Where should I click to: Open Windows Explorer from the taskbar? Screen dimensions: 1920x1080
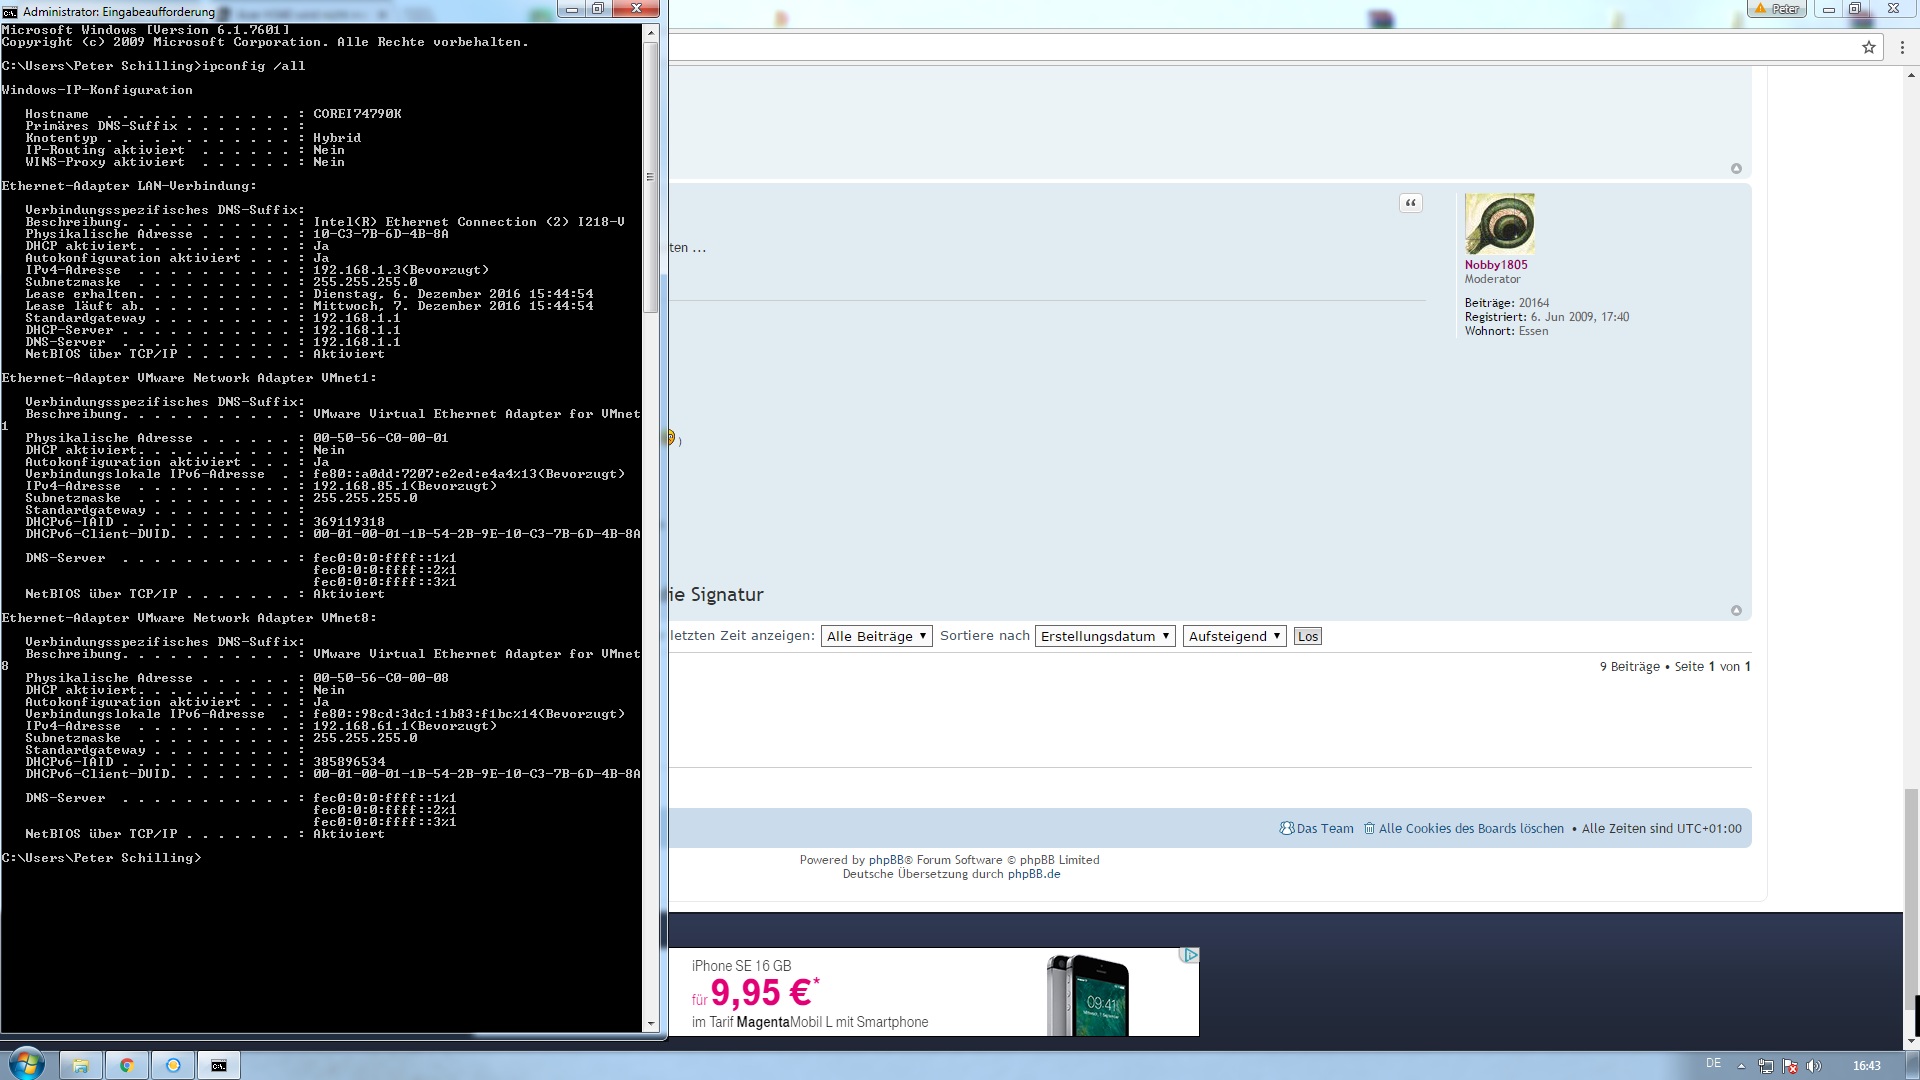coord(81,1065)
